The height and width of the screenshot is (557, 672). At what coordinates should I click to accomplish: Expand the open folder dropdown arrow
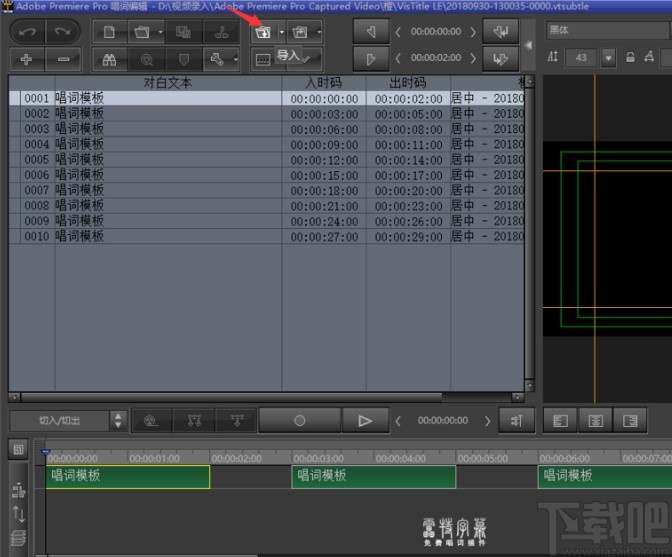click(162, 32)
